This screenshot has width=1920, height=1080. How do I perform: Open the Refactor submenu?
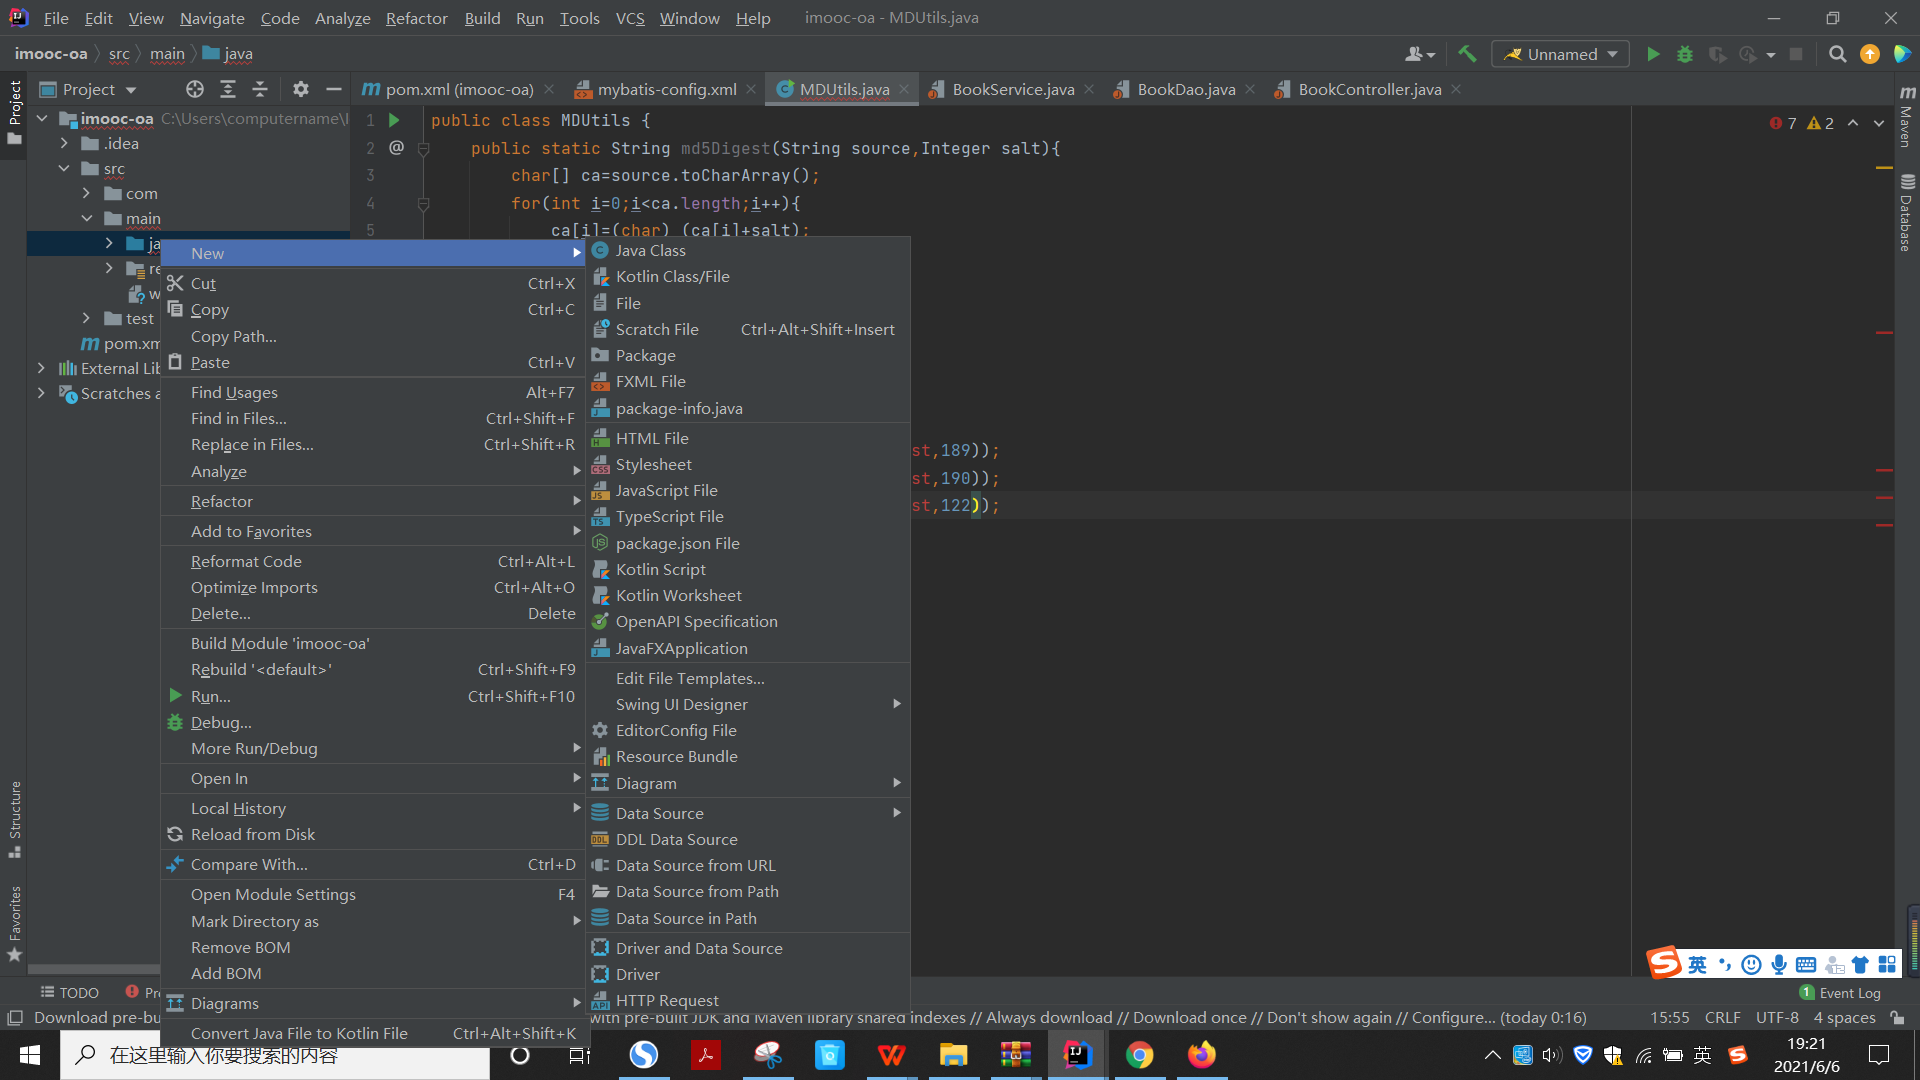point(372,501)
